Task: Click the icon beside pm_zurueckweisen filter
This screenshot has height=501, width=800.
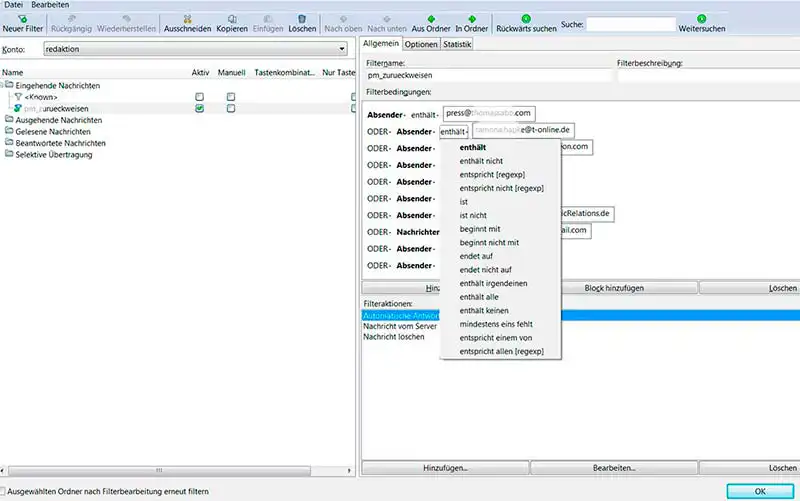Action: (x=18, y=108)
